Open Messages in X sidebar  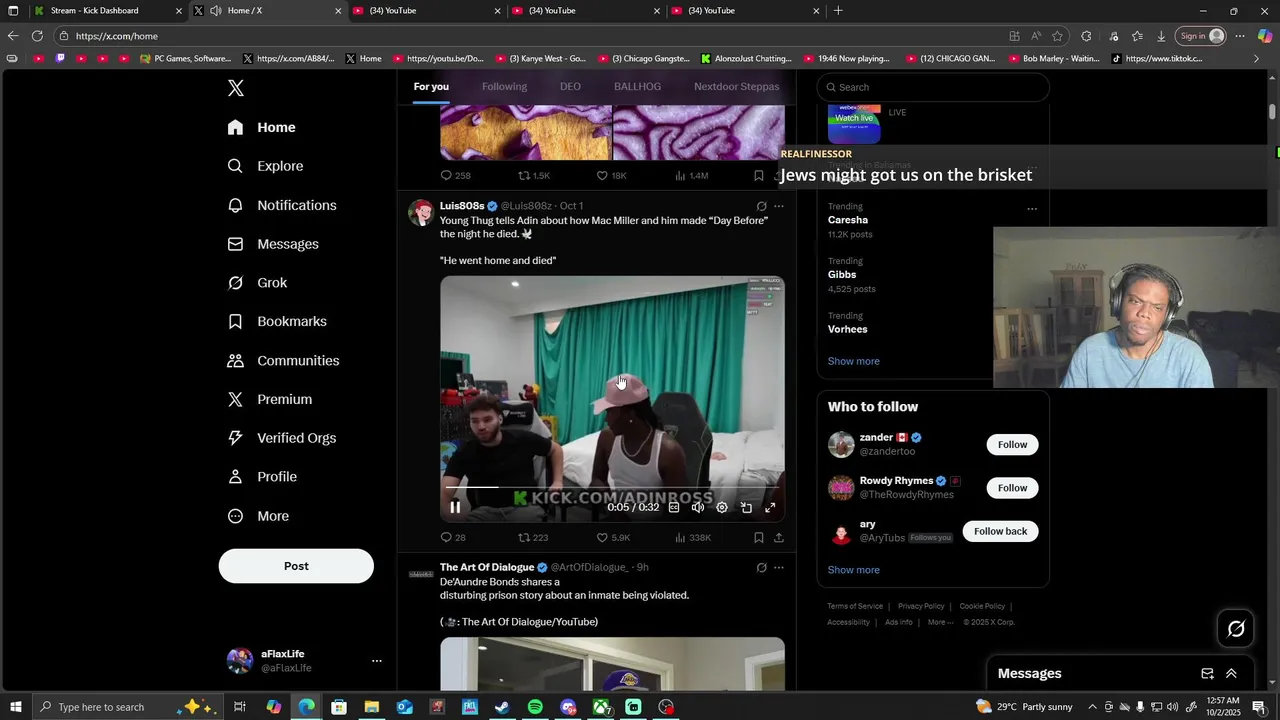pyautogui.click(x=273, y=244)
